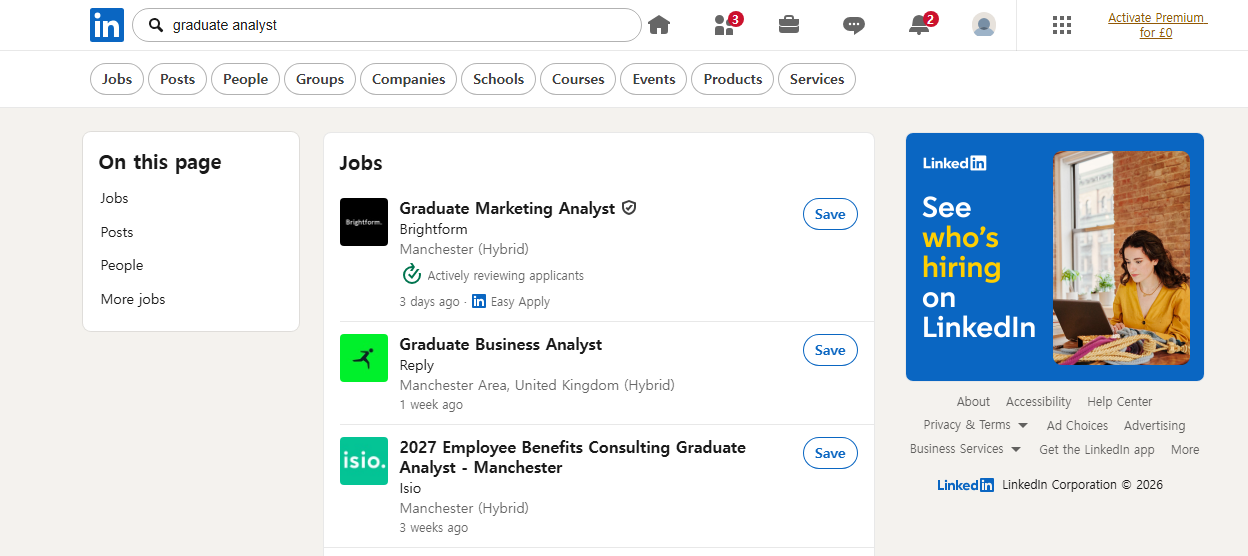Expand the Business Services dropdown
This screenshot has width=1248, height=556.
[x=965, y=449]
